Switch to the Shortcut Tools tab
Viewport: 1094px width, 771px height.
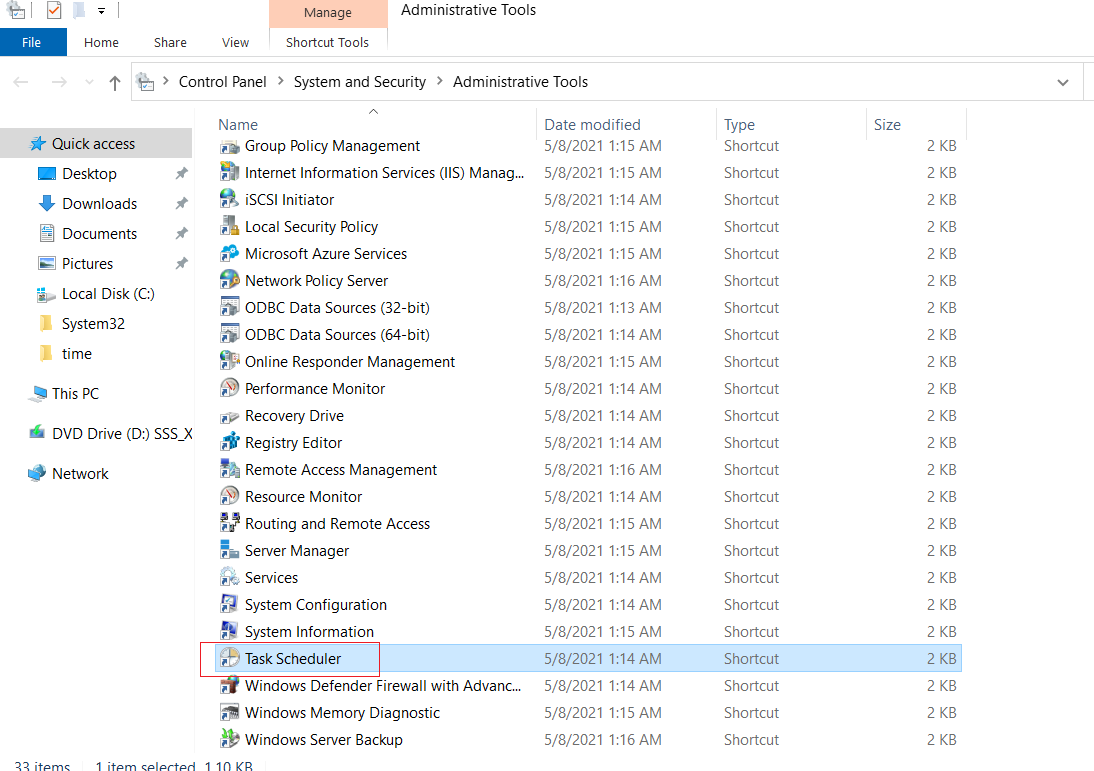pos(327,43)
